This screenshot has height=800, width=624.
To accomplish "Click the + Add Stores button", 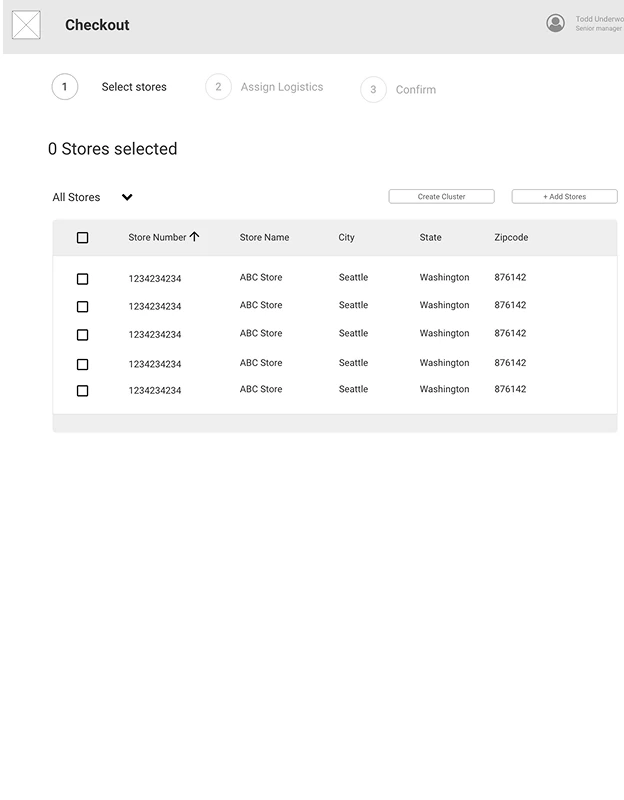I will click(565, 196).
